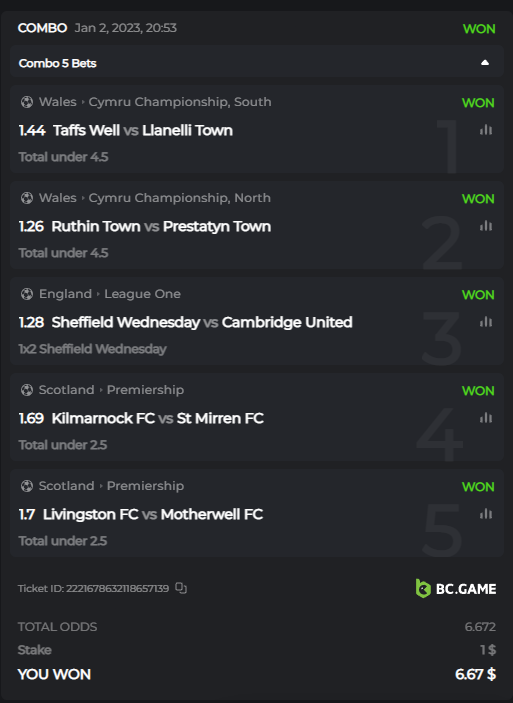513x703 pixels.
Task: Open Kilmarnock FC vs St Mirren FC match
Action: click(x=157, y=418)
